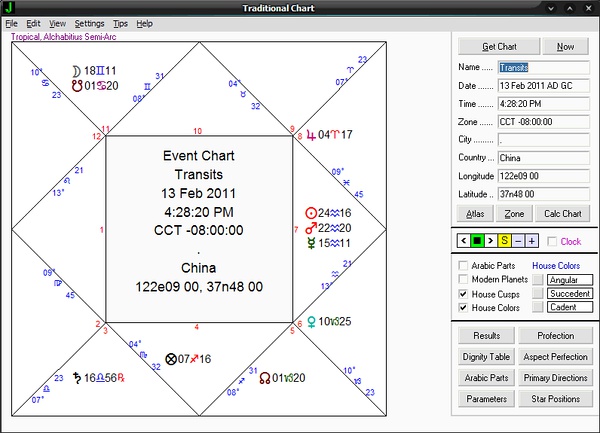Click the Moon glyph at 18 Gemini 11

pos(77,71)
